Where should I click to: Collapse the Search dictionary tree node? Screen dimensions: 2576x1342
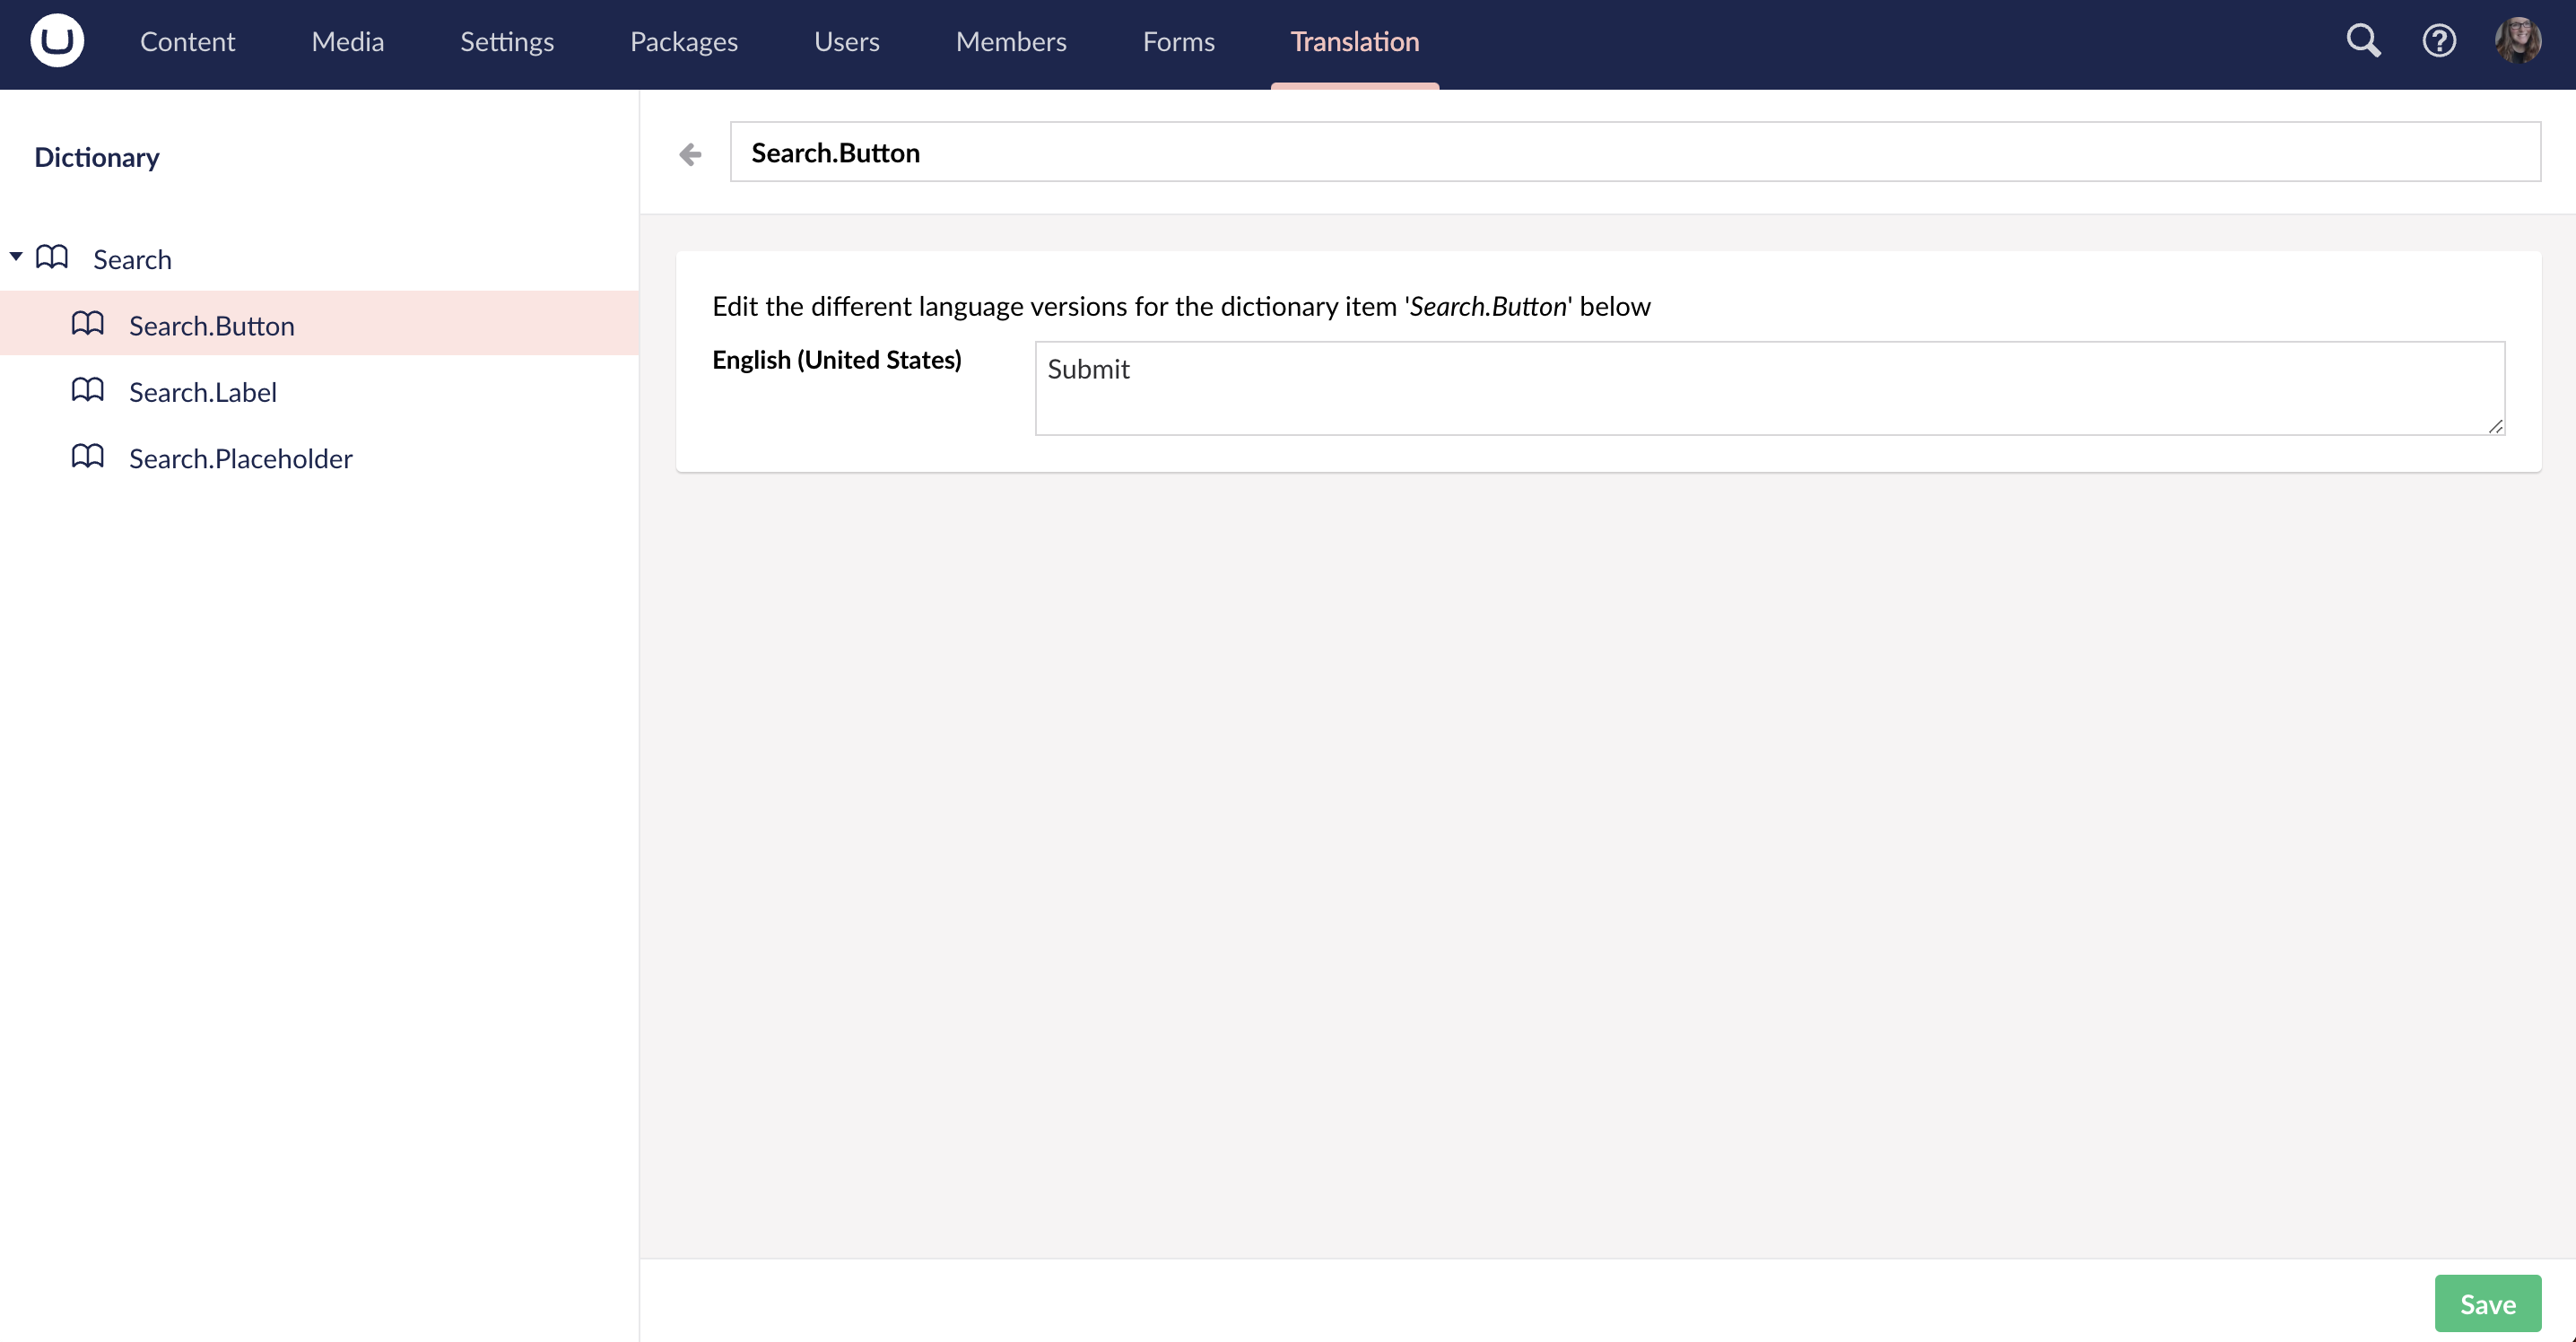pyautogui.click(x=16, y=257)
